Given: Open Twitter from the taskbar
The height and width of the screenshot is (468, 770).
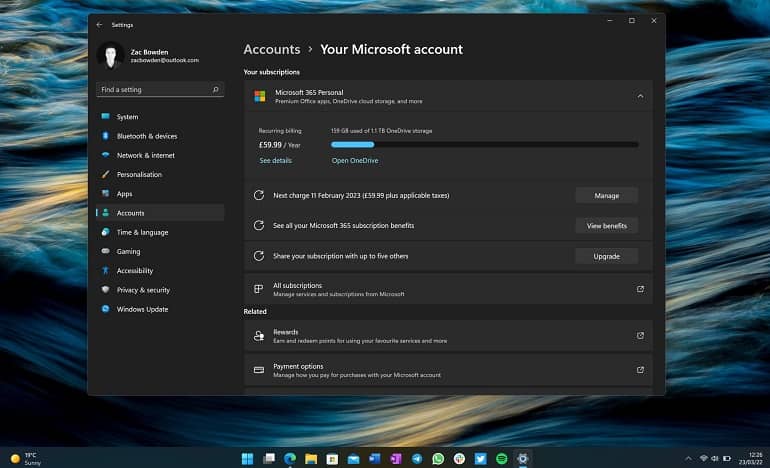Looking at the screenshot, I should click(480, 459).
